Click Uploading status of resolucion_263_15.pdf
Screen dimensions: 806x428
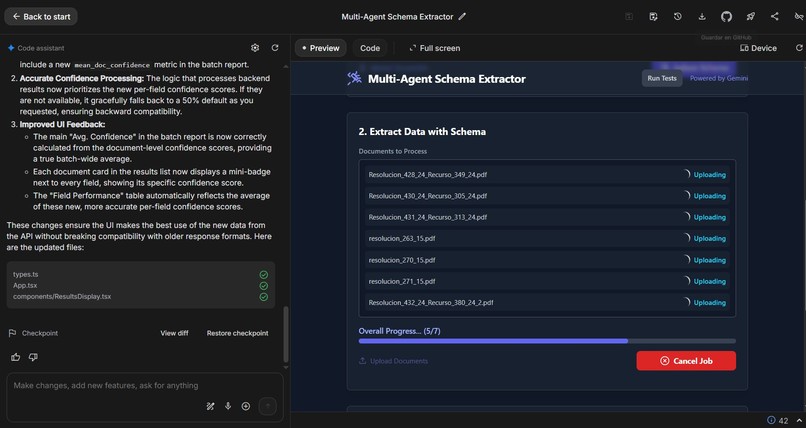[709, 238]
